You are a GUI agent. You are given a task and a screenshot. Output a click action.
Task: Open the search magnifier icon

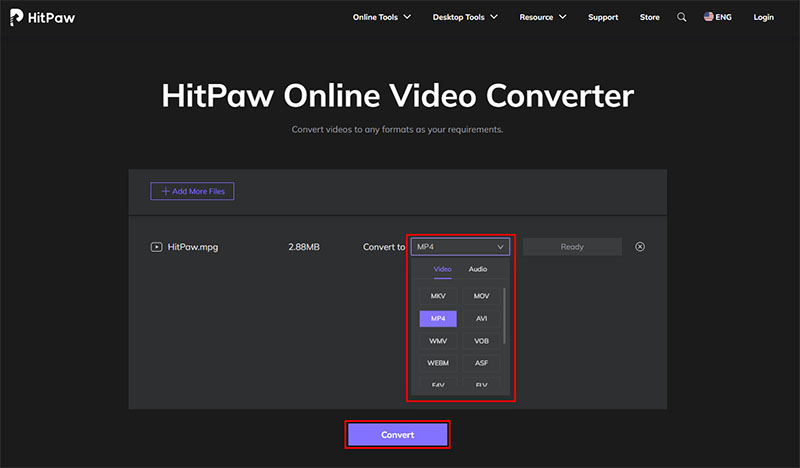click(x=682, y=17)
